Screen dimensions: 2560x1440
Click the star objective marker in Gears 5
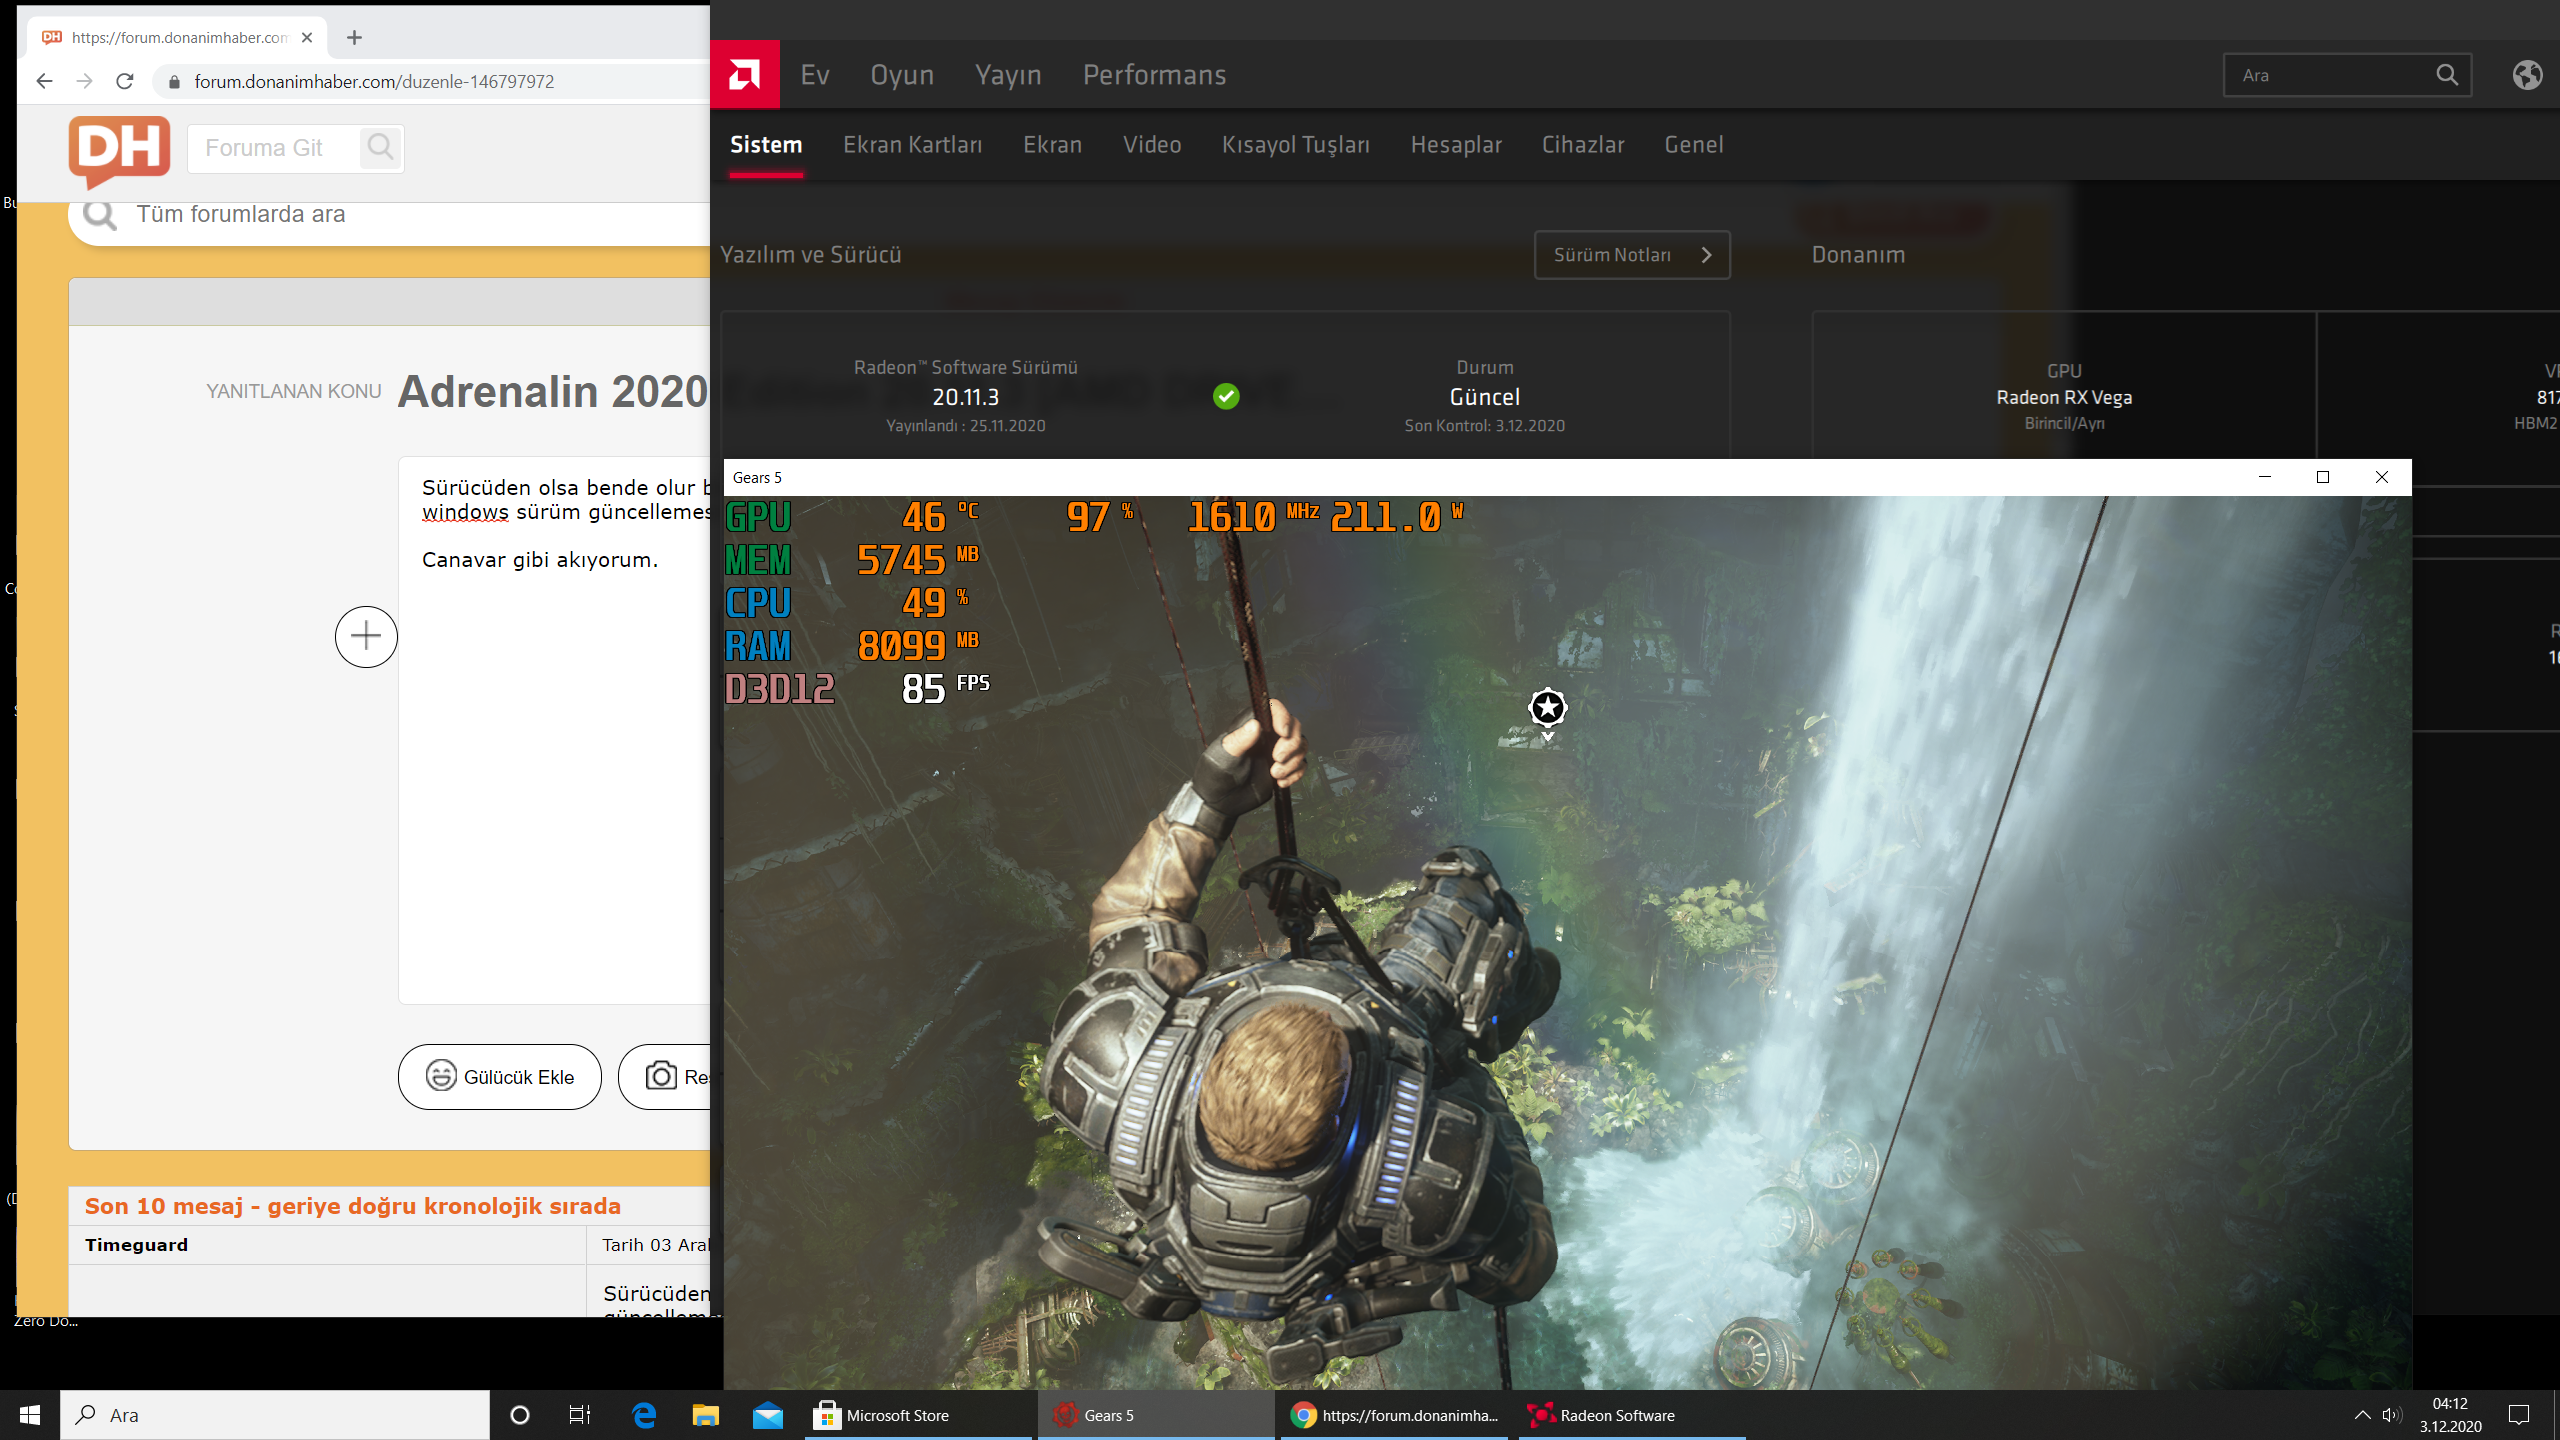(x=1547, y=708)
